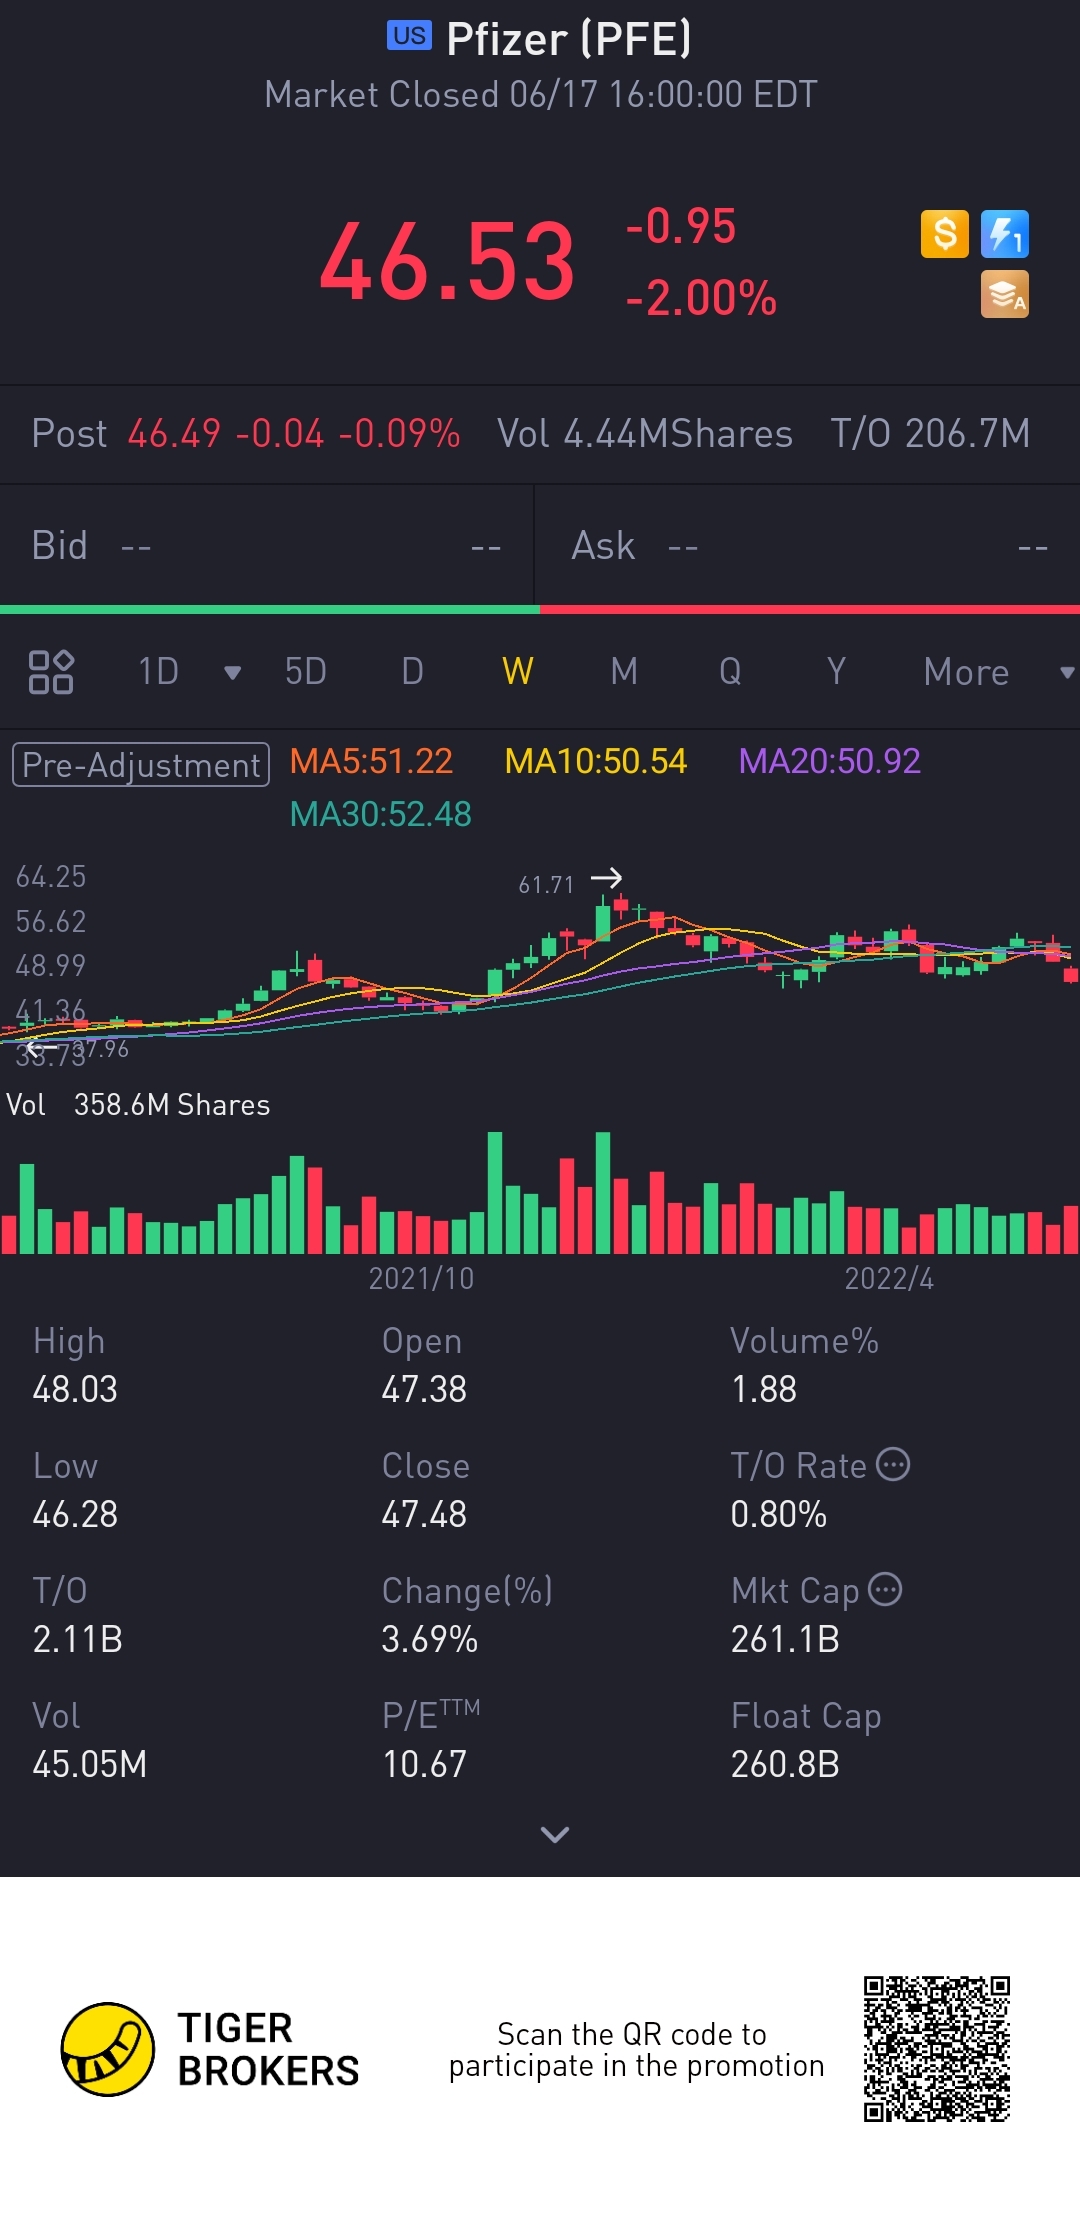Open the chart layout grid icon
This screenshot has width=1080, height=2222.
tap(51, 672)
